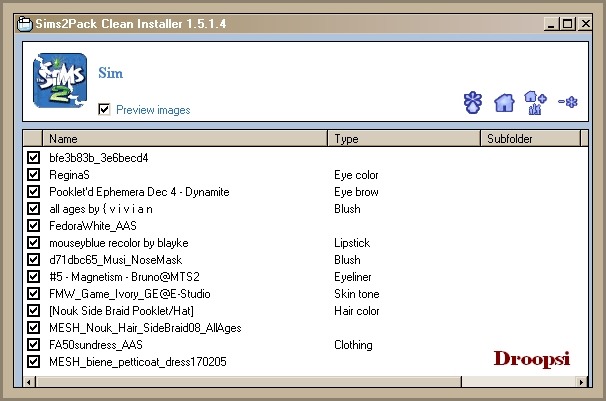Click The Sims 2 logo image
The height and width of the screenshot is (401, 606).
click(x=60, y=80)
